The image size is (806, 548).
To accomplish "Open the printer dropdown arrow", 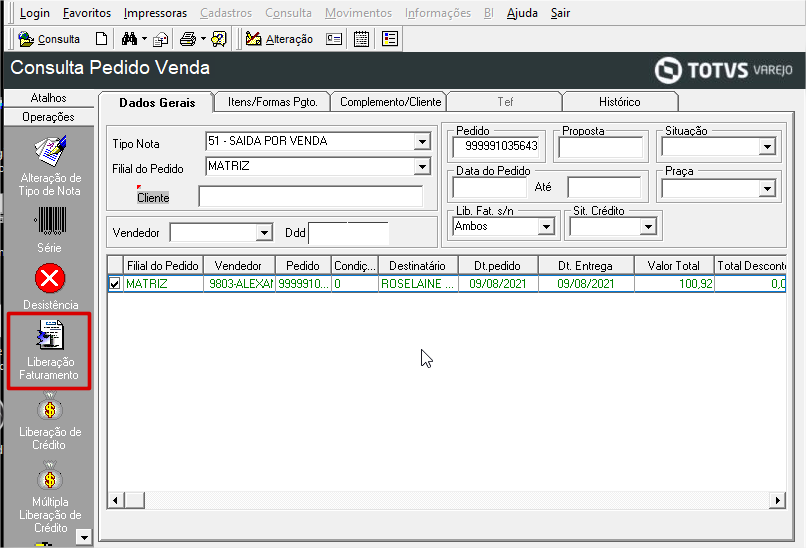I will pos(203,39).
